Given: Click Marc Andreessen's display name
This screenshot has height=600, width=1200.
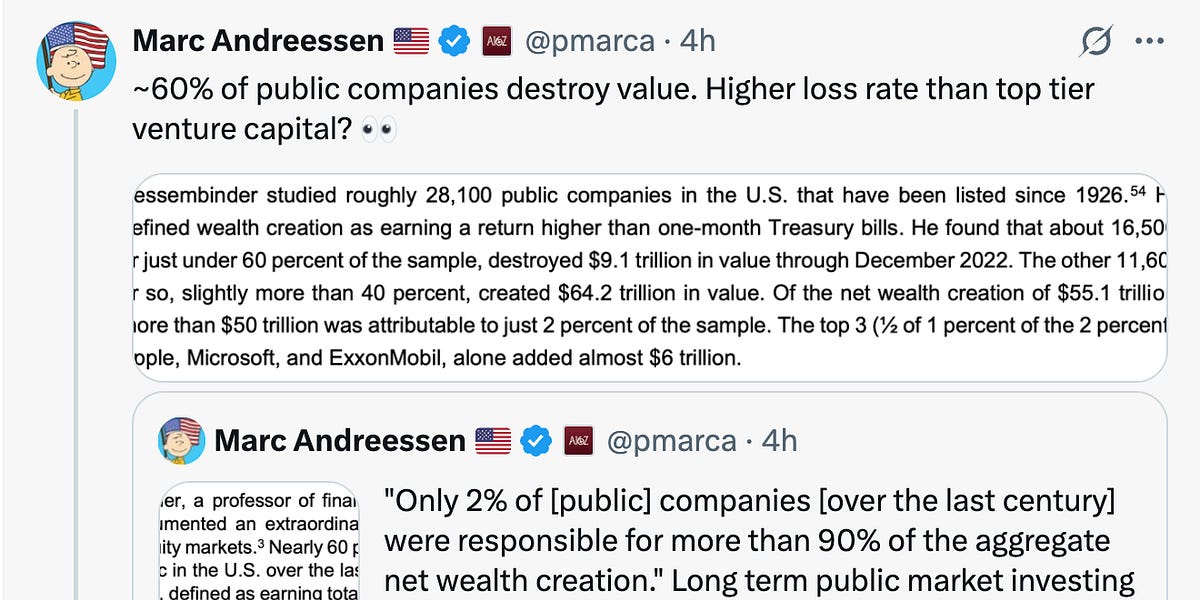Looking at the screenshot, I should click(x=256, y=40).
